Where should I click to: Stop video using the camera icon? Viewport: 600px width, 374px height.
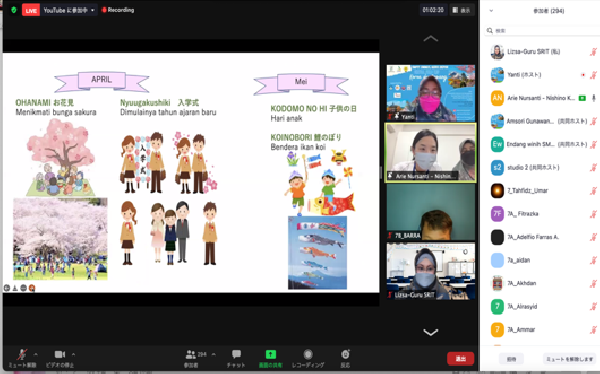[60, 355]
